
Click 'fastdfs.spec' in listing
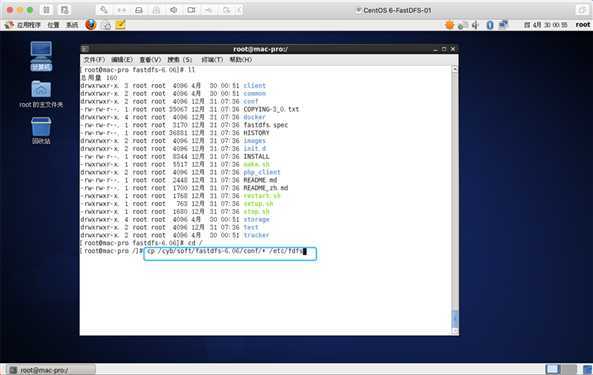(265, 125)
